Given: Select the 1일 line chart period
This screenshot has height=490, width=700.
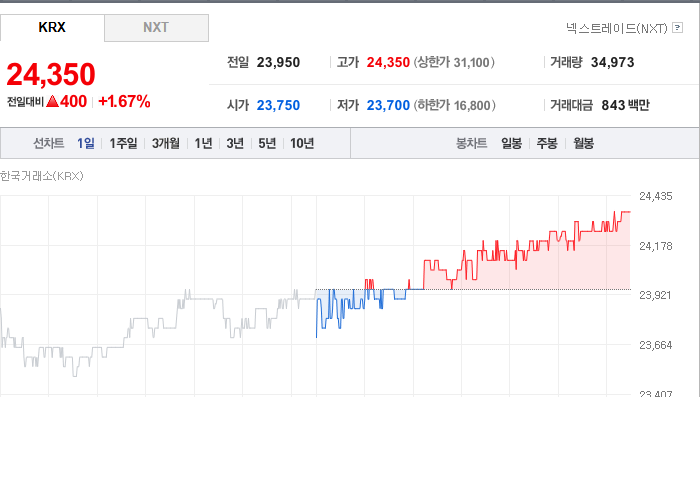Looking at the screenshot, I should [x=86, y=143].
